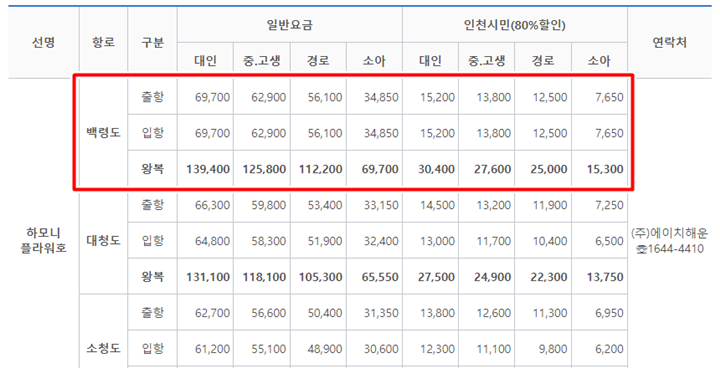Click the 대청도 왕복 fare 105,300

pos(321,277)
